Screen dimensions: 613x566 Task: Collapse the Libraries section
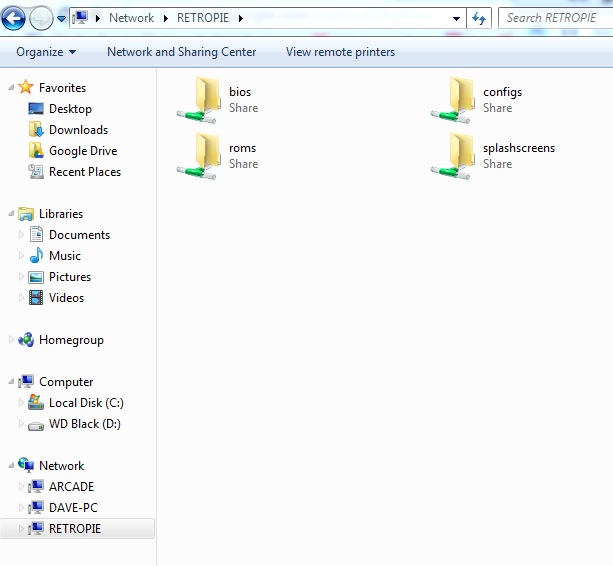tap(11, 213)
